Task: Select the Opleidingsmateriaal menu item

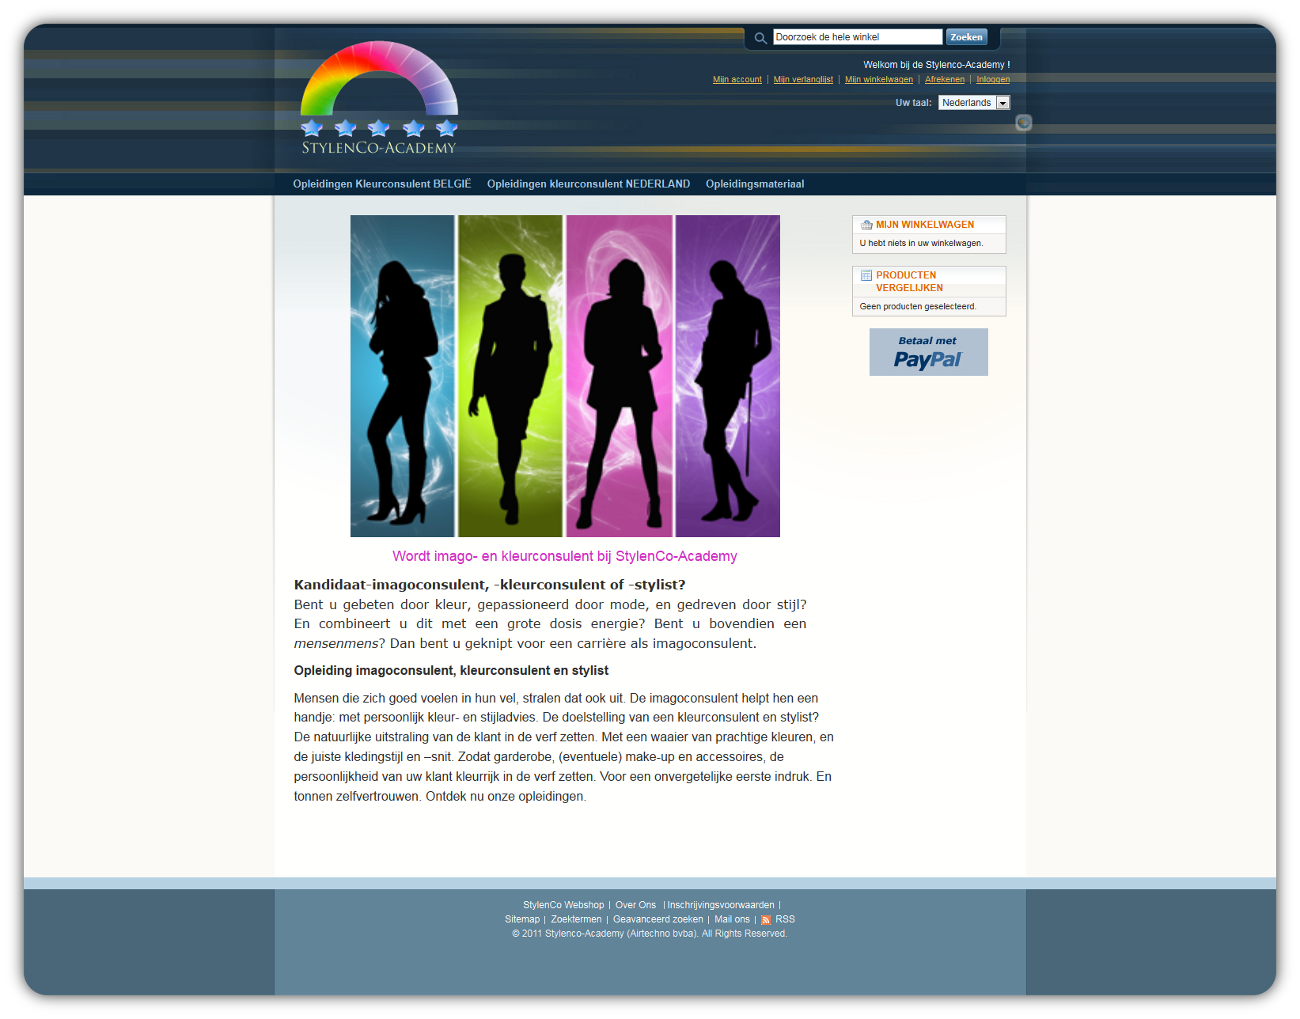Action: click(x=754, y=184)
